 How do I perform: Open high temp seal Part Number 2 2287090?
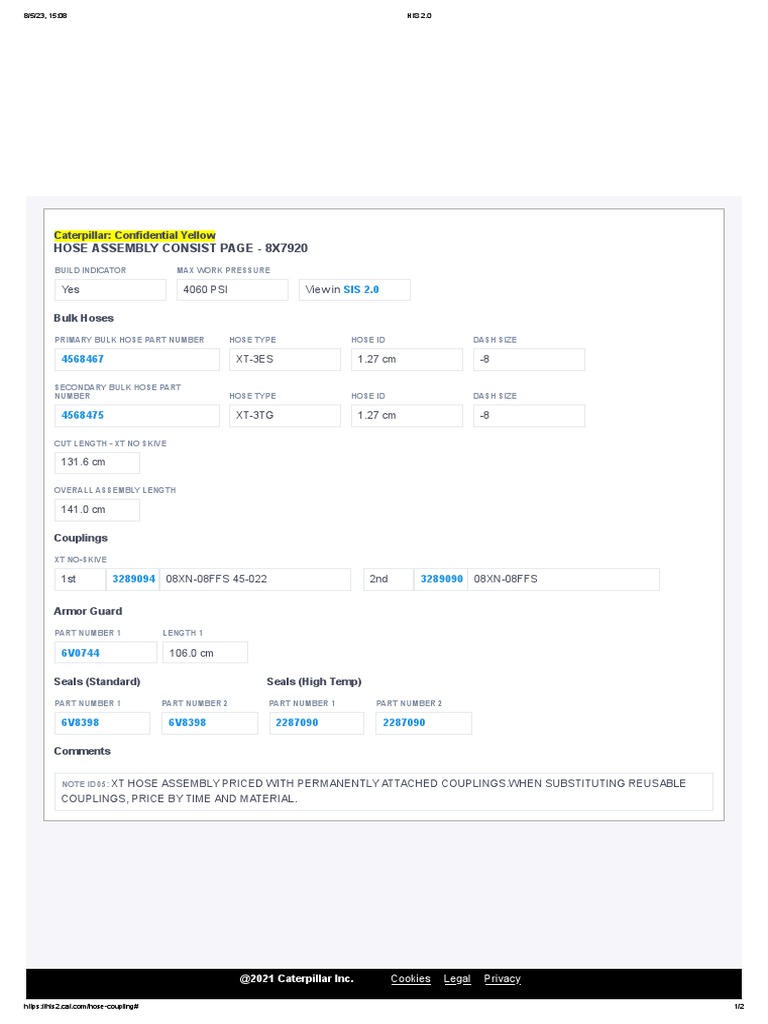tap(404, 723)
